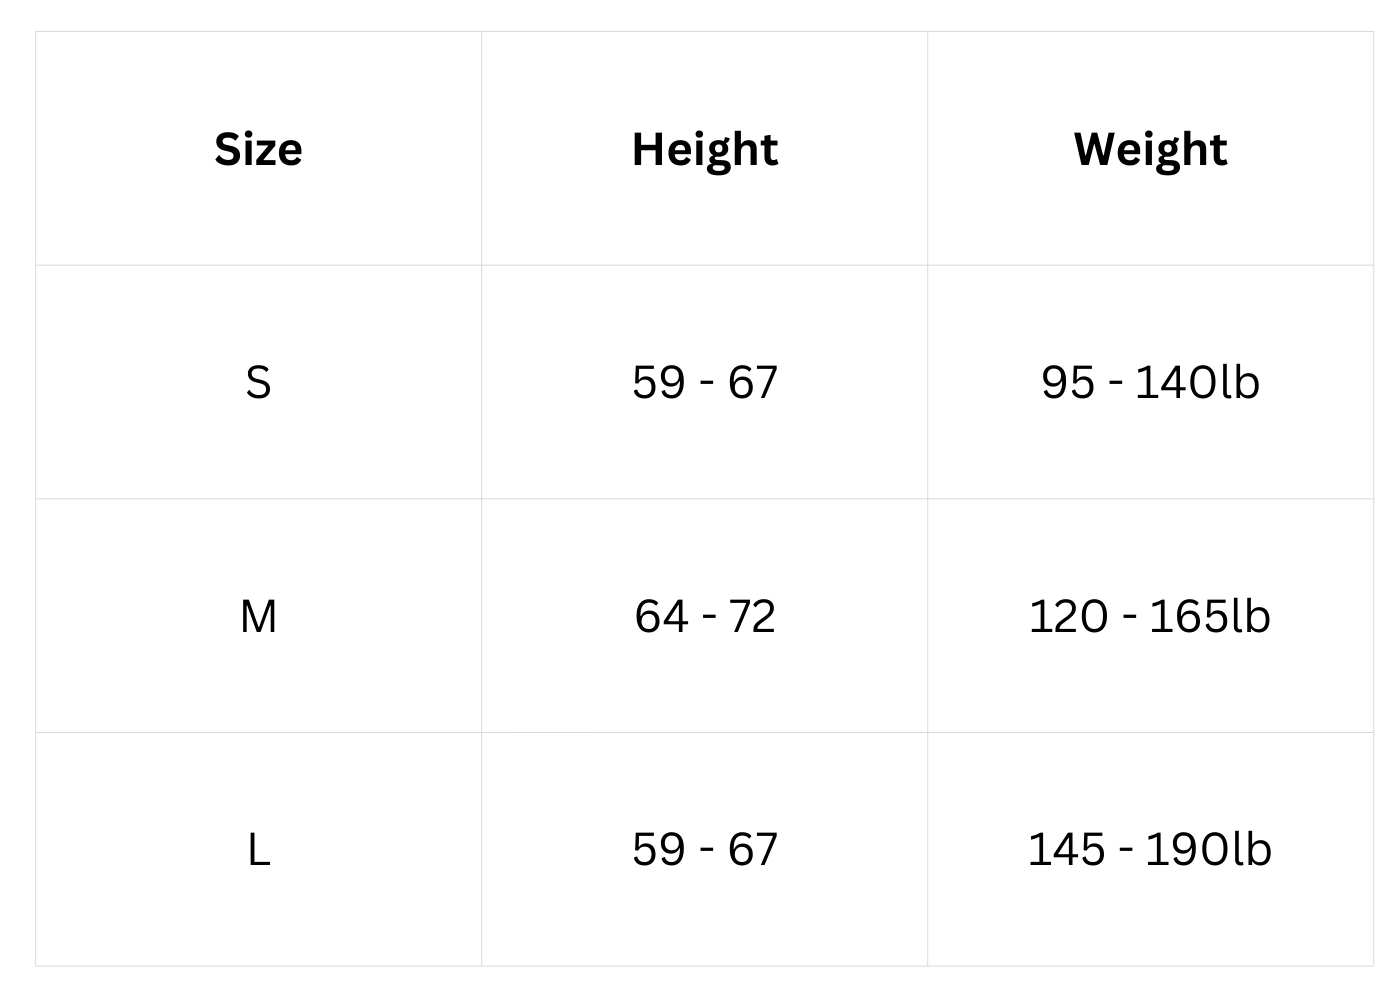This screenshot has height=1000, width=1400.
Task: Click the number 145 in Large weight
Action: tap(1066, 850)
